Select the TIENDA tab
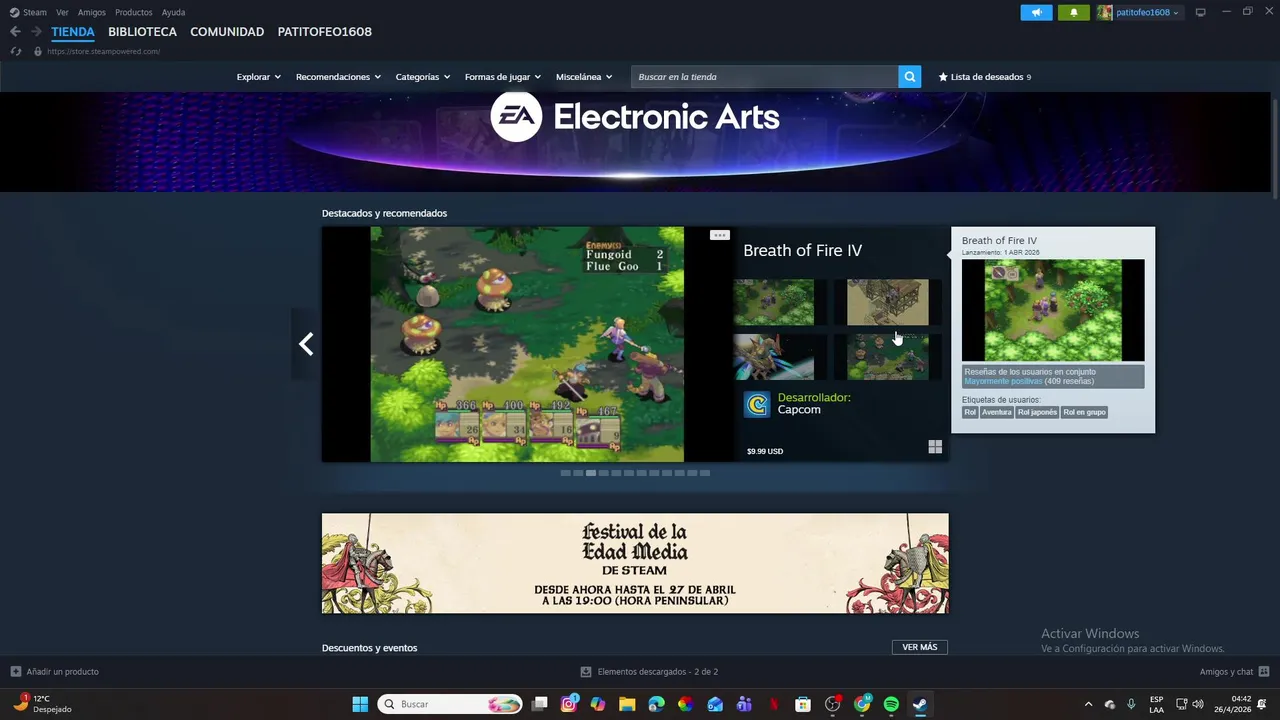This screenshot has width=1280, height=720. 73,32
